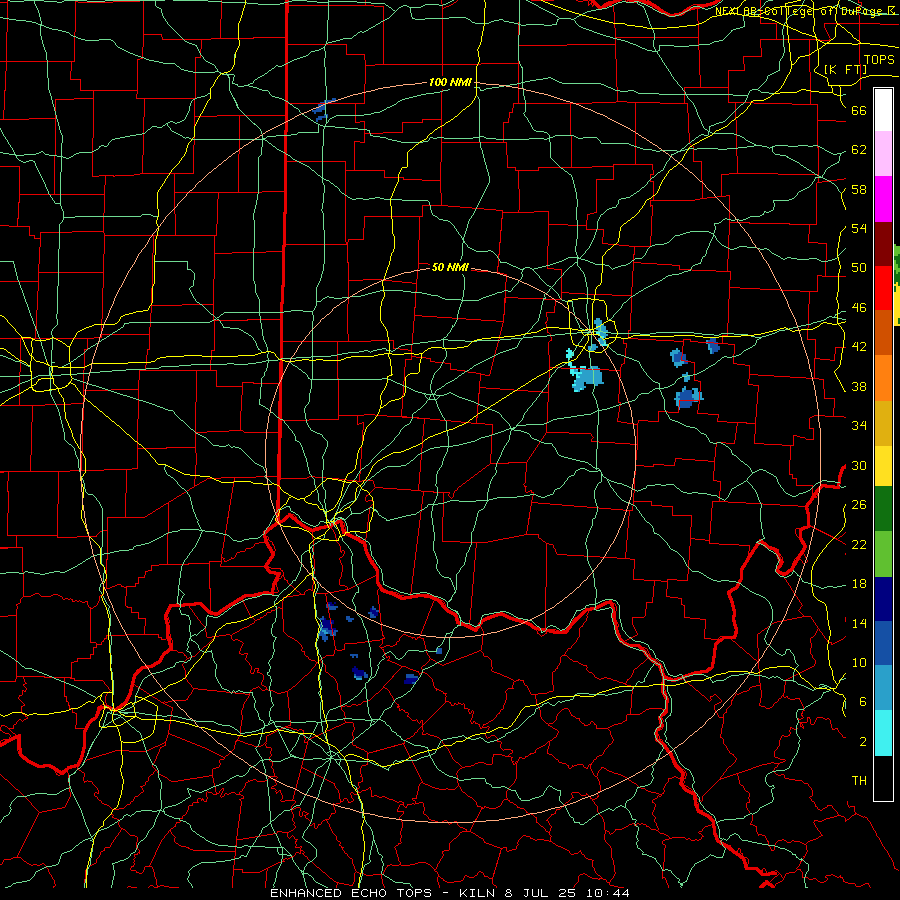This screenshot has height=900, width=900.
Task: Click the legend value "2"
Action: [863, 741]
